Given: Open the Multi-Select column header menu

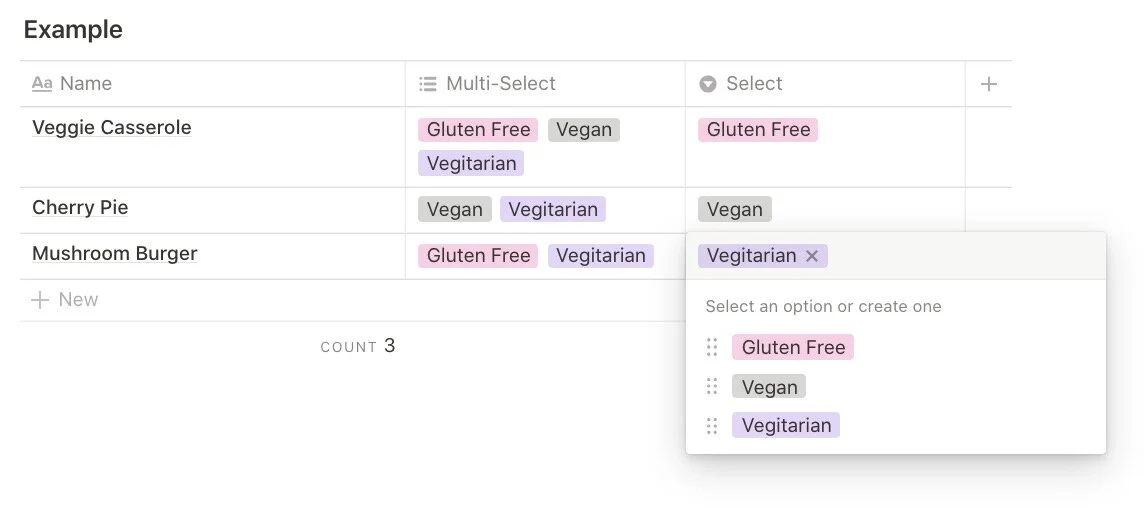Looking at the screenshot, I should click(x=545, y=84).
